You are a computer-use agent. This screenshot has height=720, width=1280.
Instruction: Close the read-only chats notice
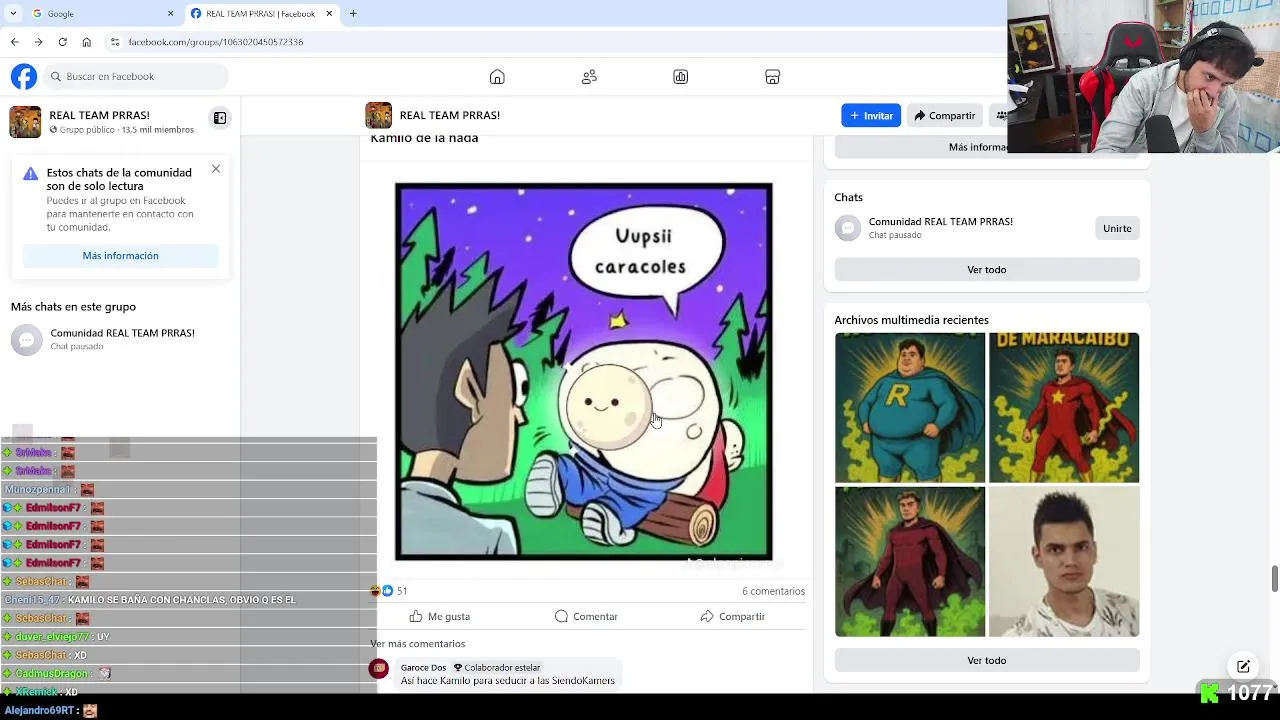[216, 169]
